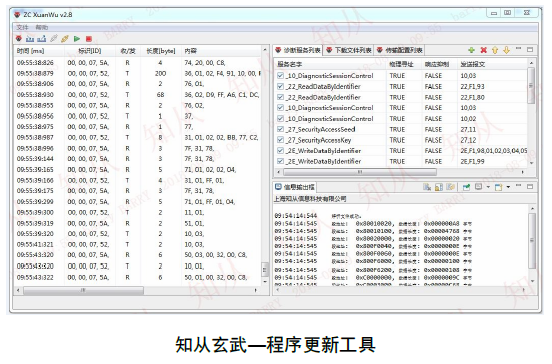Viewport: 552px width, 364px height.
Task: Switch to the 下载文件列表 tab
Action: [349, 50]
